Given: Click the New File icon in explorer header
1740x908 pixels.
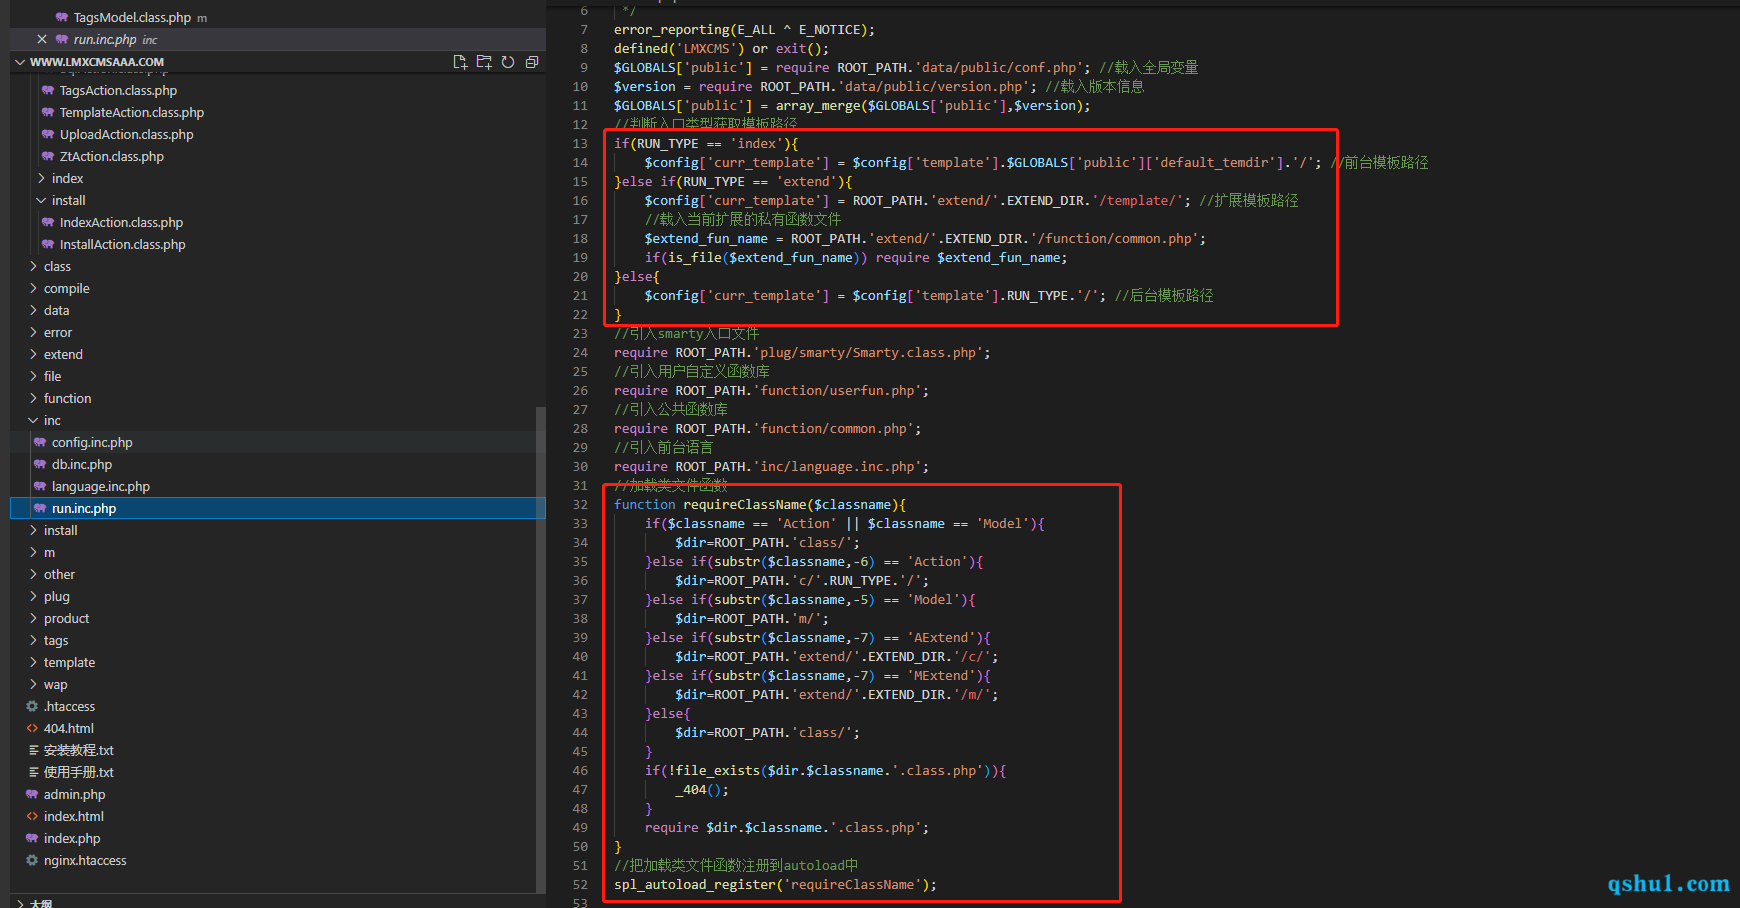Looking at the screenshot, I should coord(460,62).
